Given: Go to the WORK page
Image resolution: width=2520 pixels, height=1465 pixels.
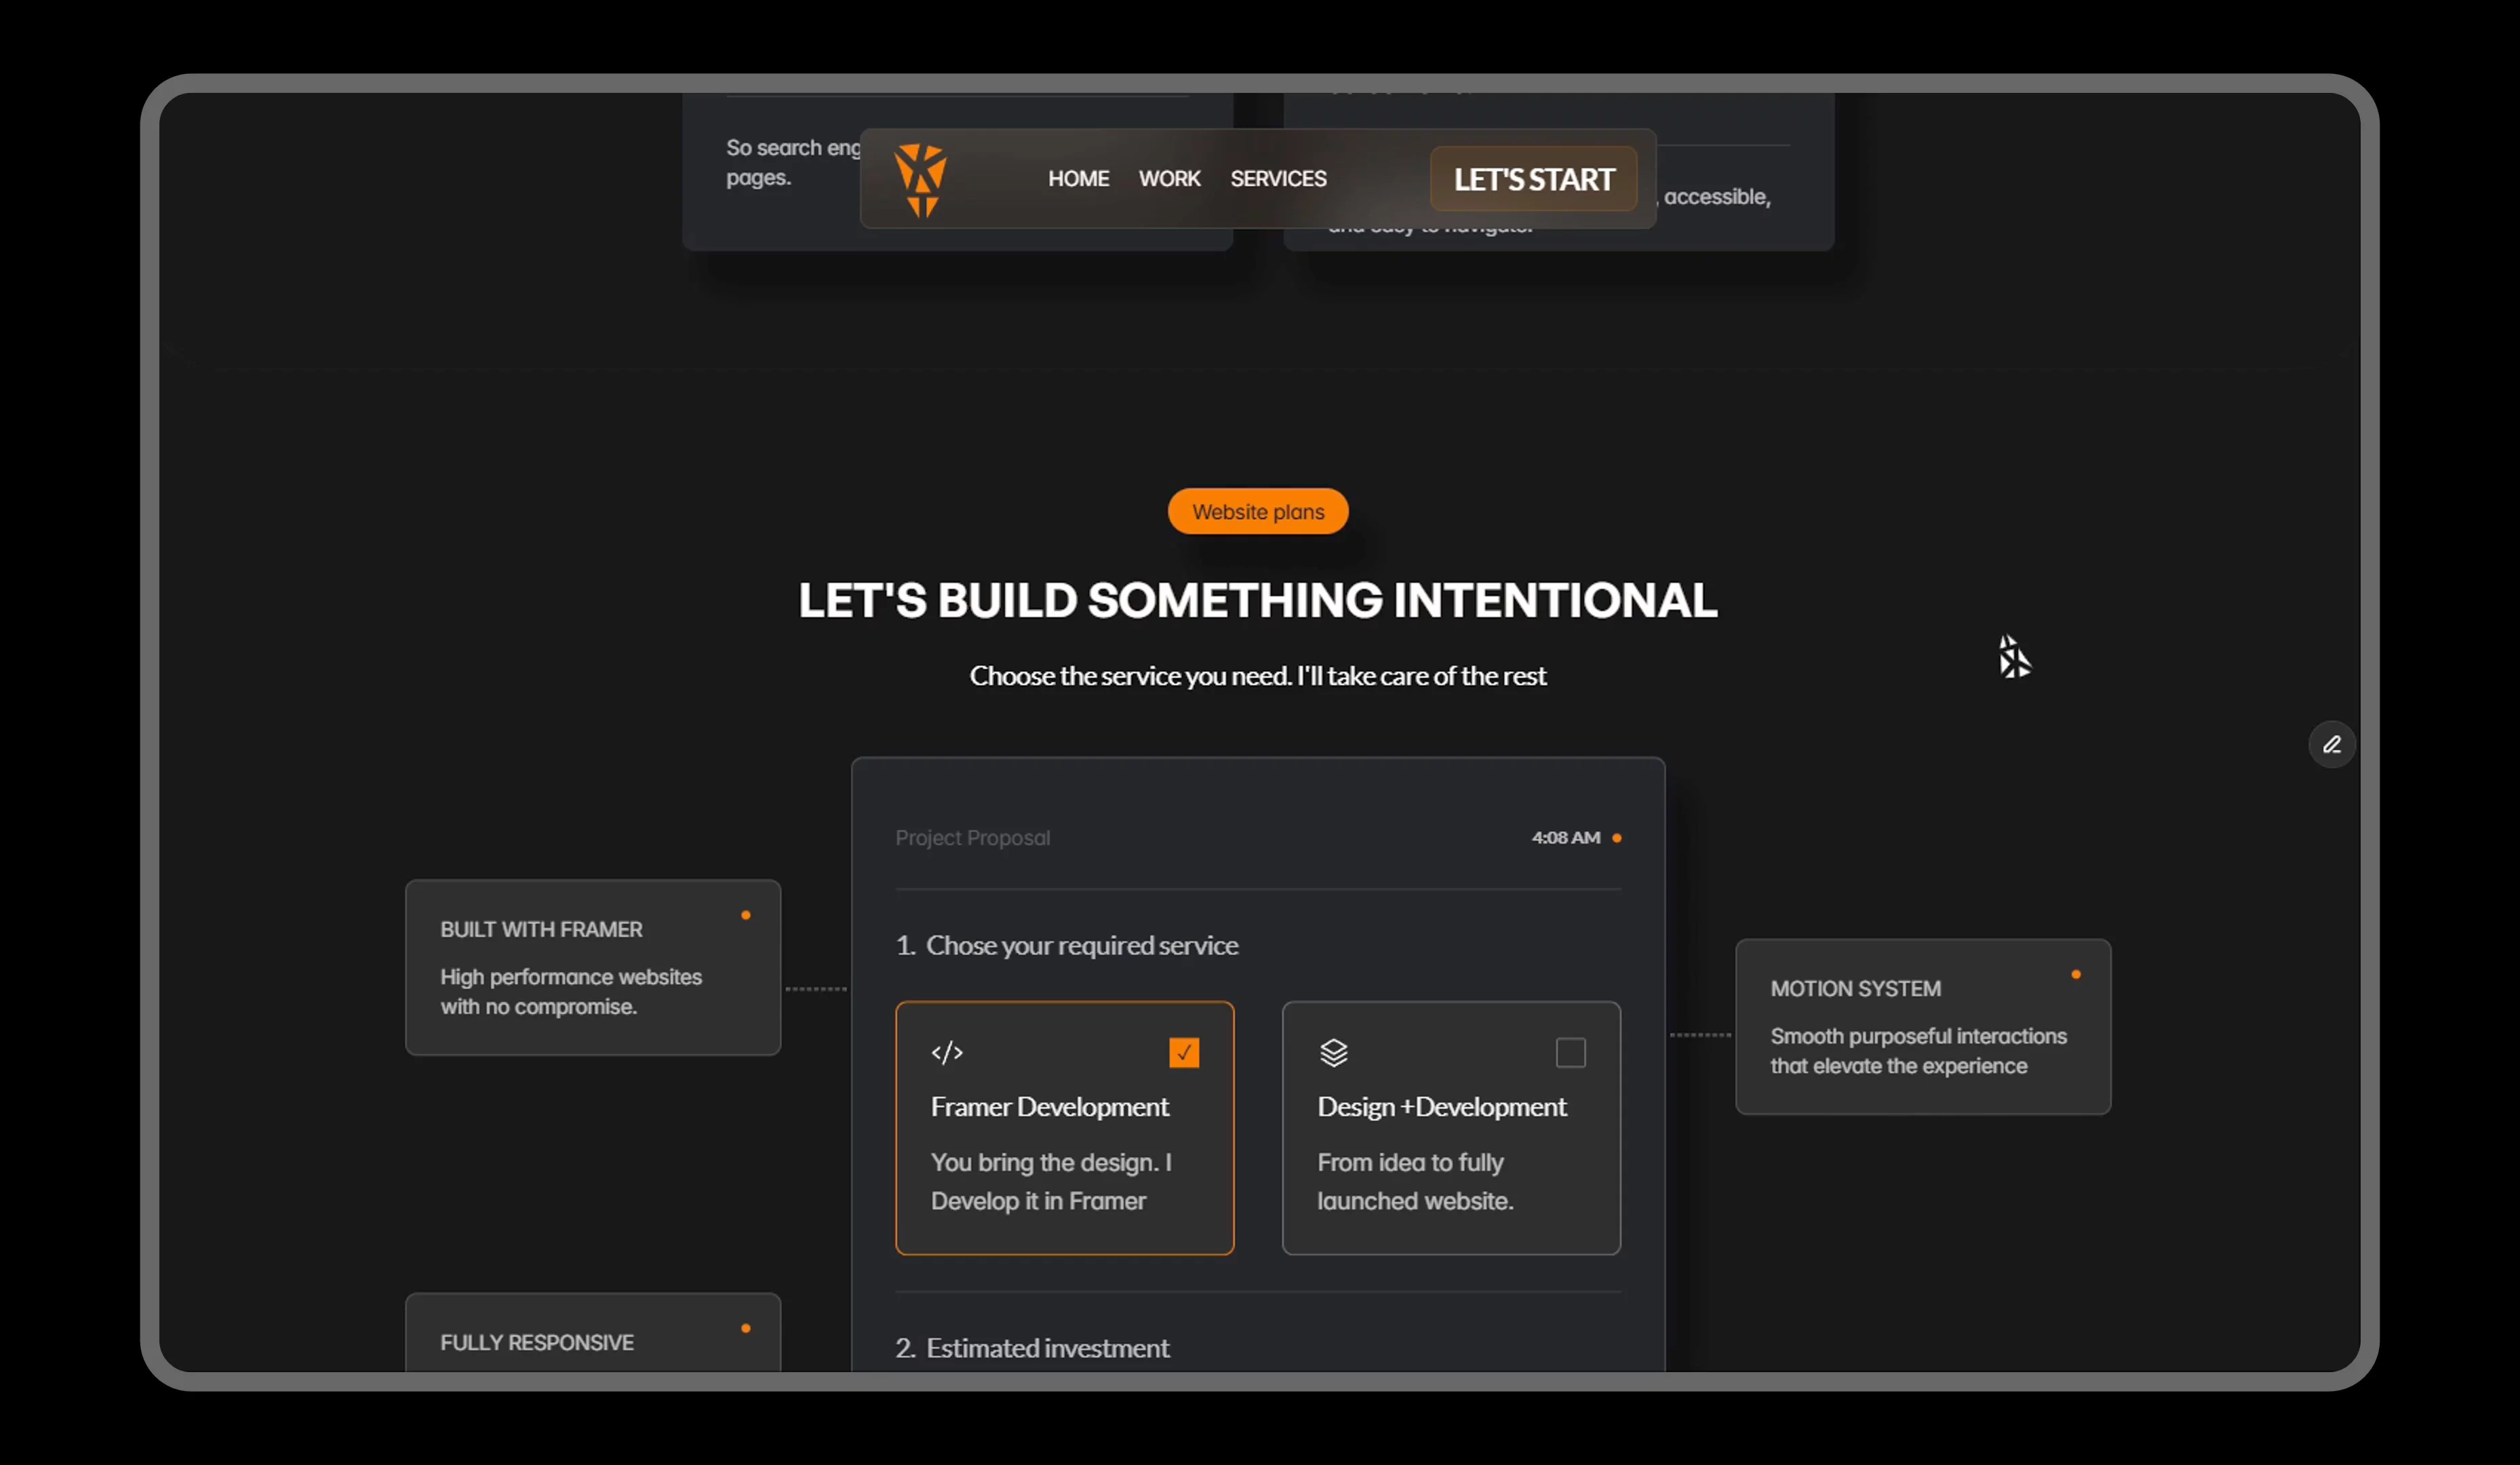Looking at the screenshot, I should click(x=1169, y=179).
